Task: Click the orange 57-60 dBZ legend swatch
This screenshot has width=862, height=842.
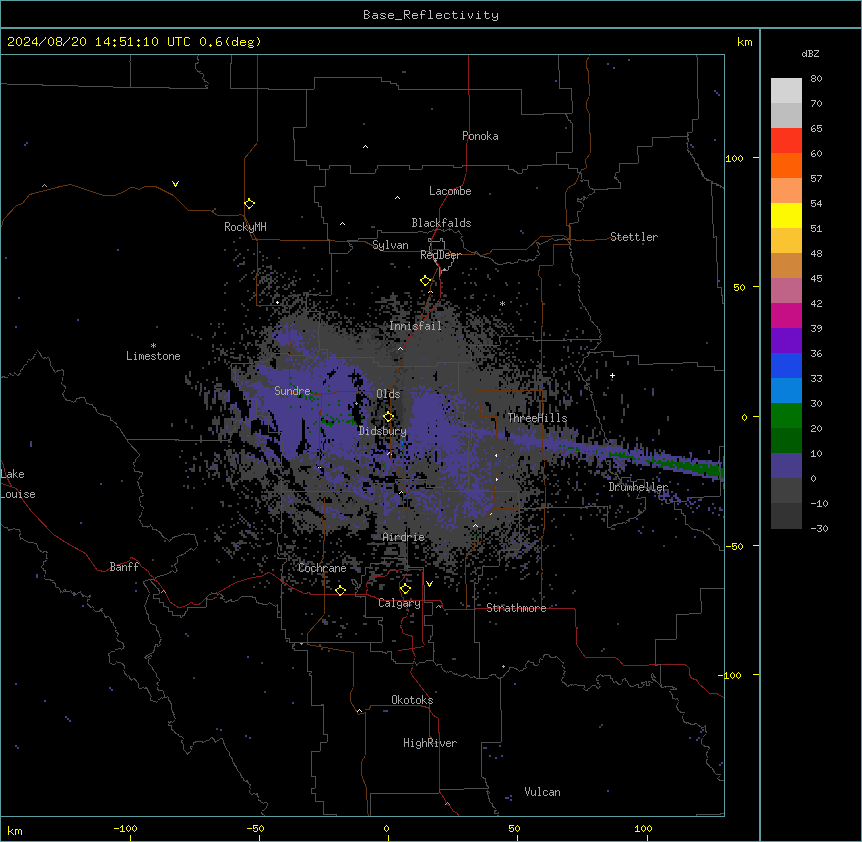Action: pos(786,166)
